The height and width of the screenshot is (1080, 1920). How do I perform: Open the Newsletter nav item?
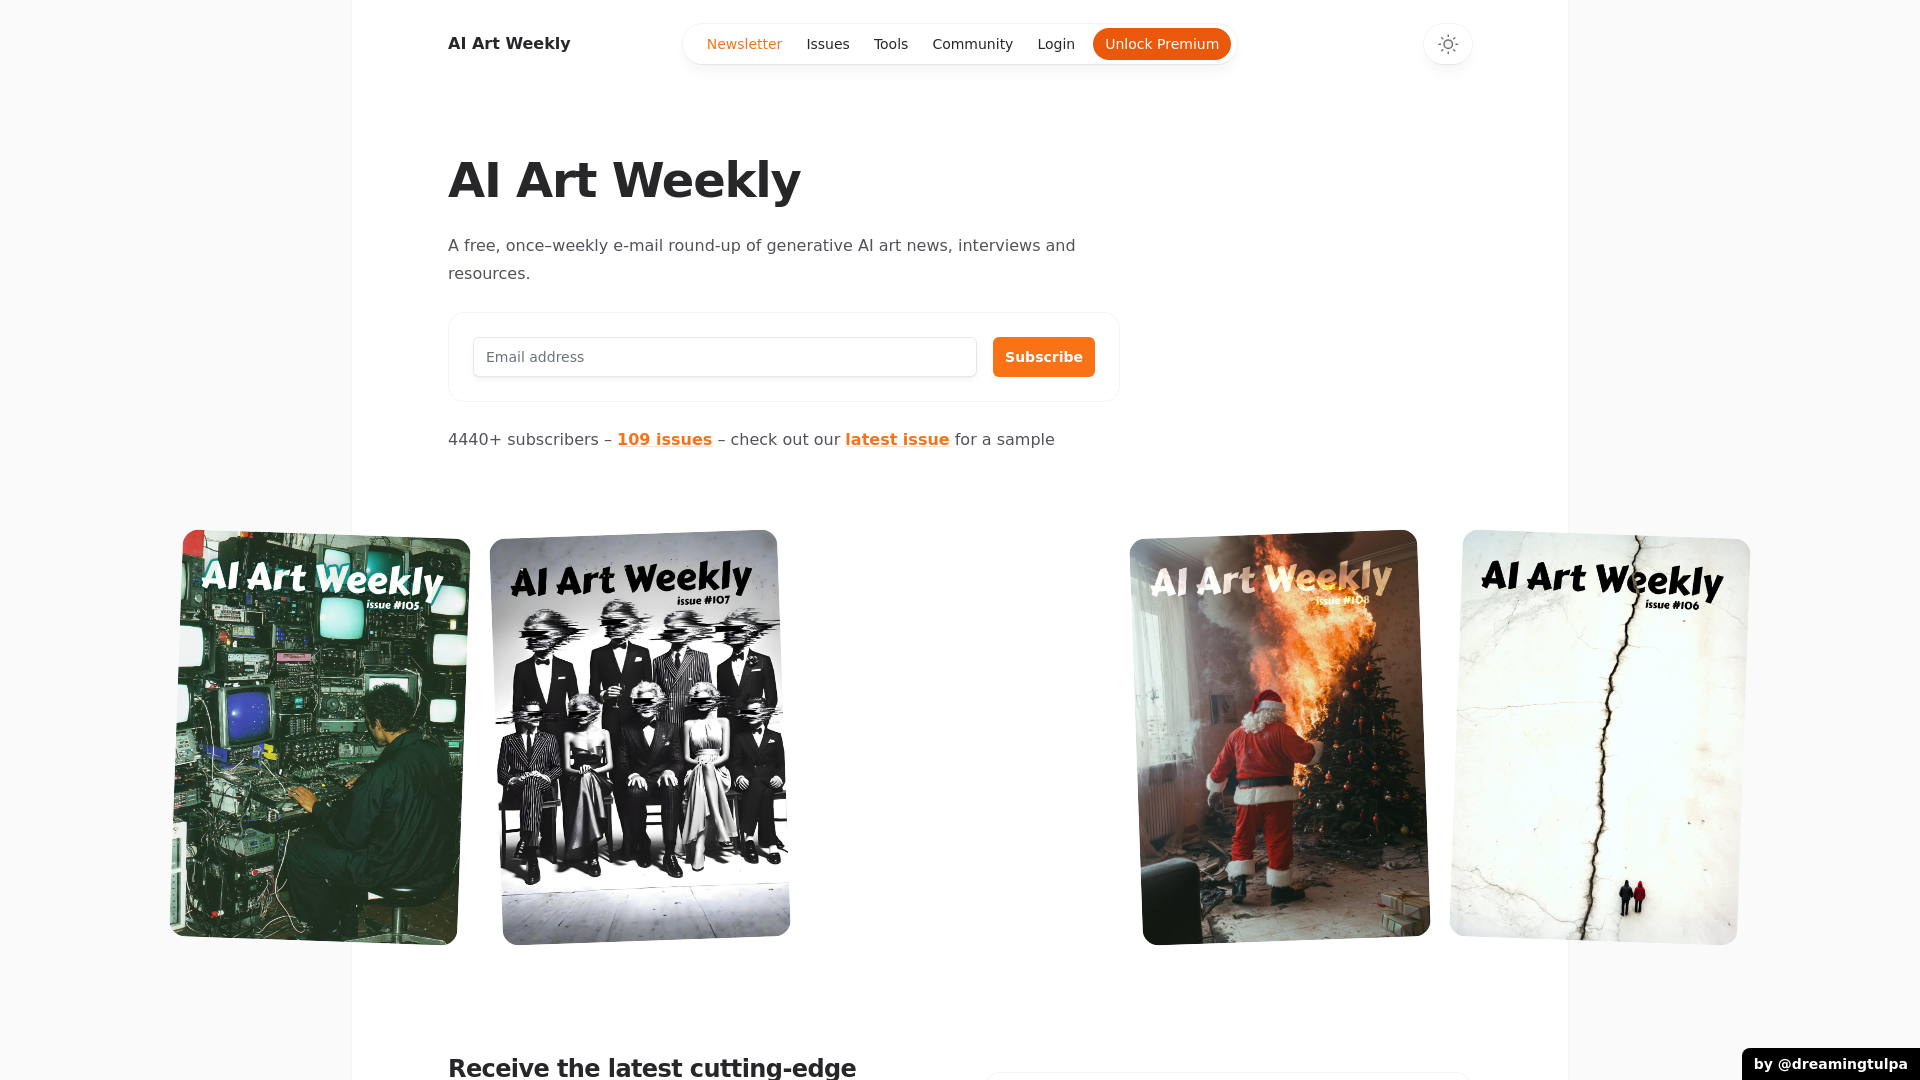[x=744, y=44]
